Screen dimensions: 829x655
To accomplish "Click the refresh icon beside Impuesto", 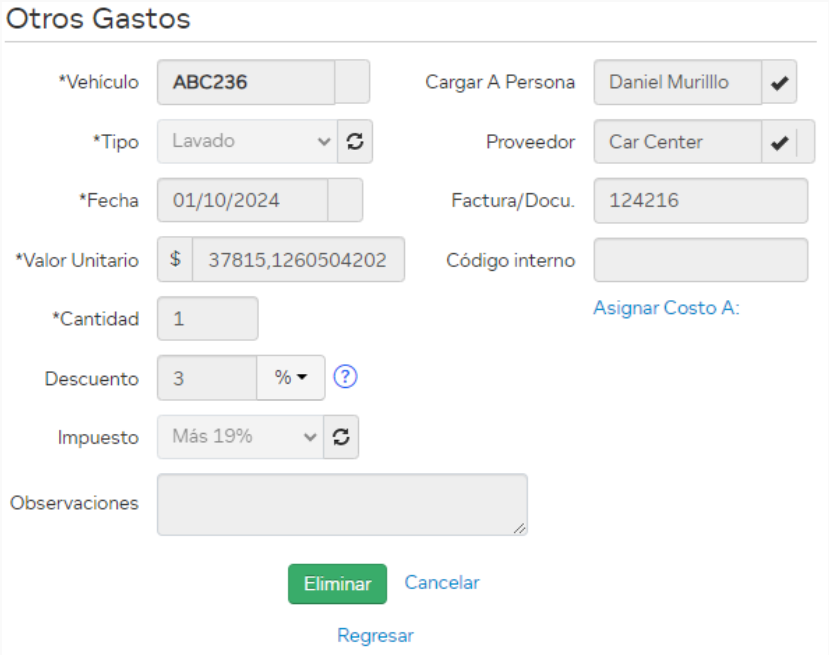I will coord(341,437).
